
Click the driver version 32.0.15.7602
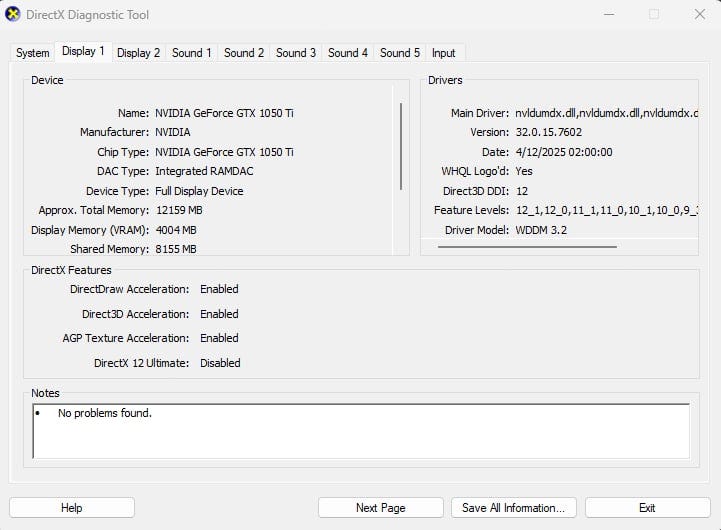click(549, 132)
